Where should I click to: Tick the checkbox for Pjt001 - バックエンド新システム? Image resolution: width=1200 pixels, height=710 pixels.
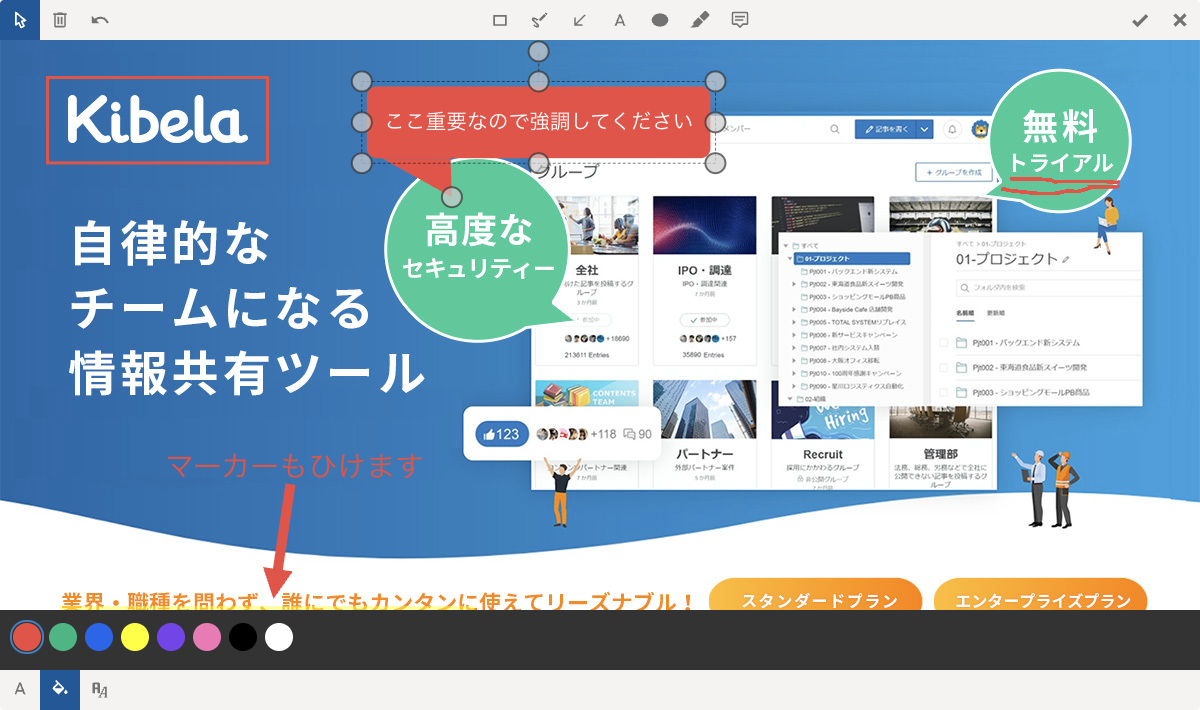pos(945,343)
